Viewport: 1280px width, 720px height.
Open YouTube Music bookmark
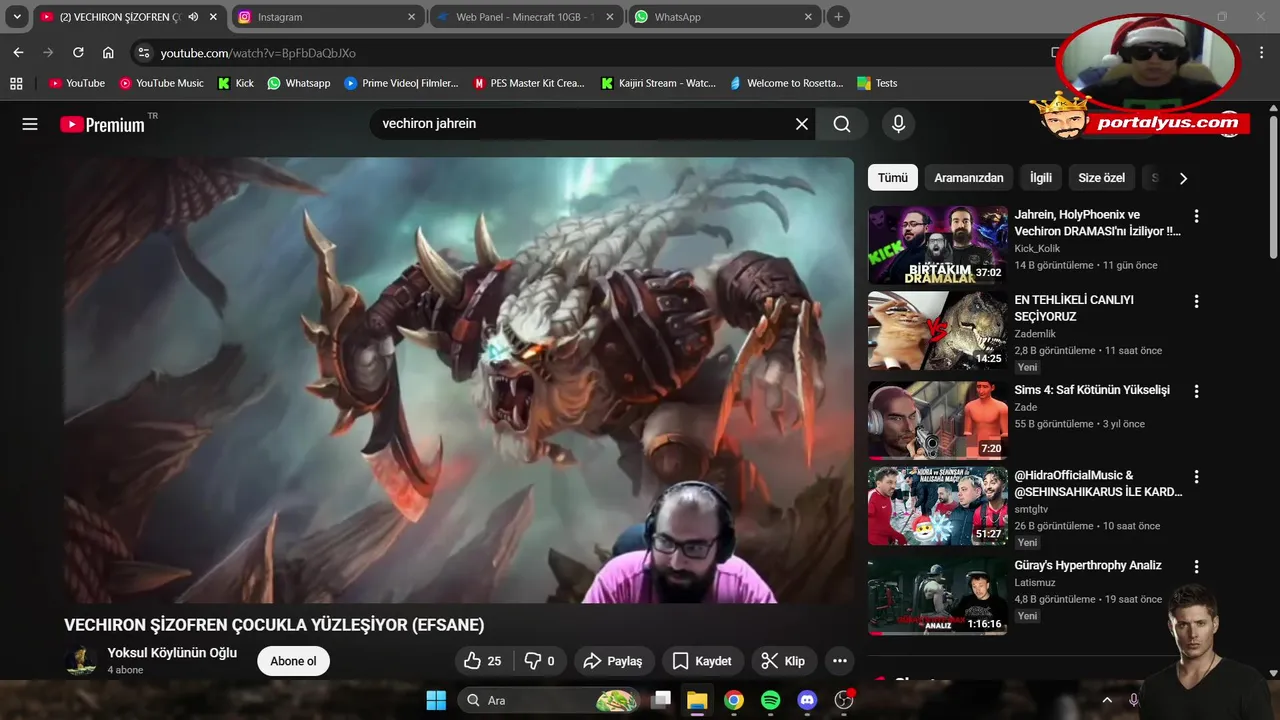tap(161, 83)
